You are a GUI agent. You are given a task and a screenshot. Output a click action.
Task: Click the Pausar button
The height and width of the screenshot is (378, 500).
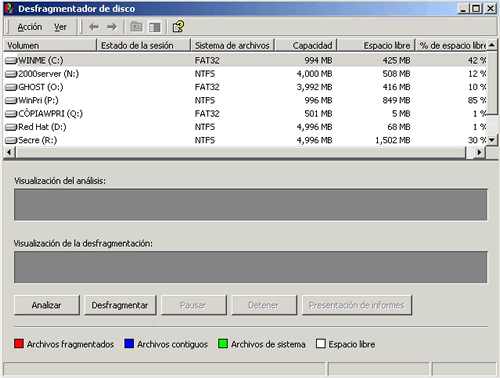point(193,305)
